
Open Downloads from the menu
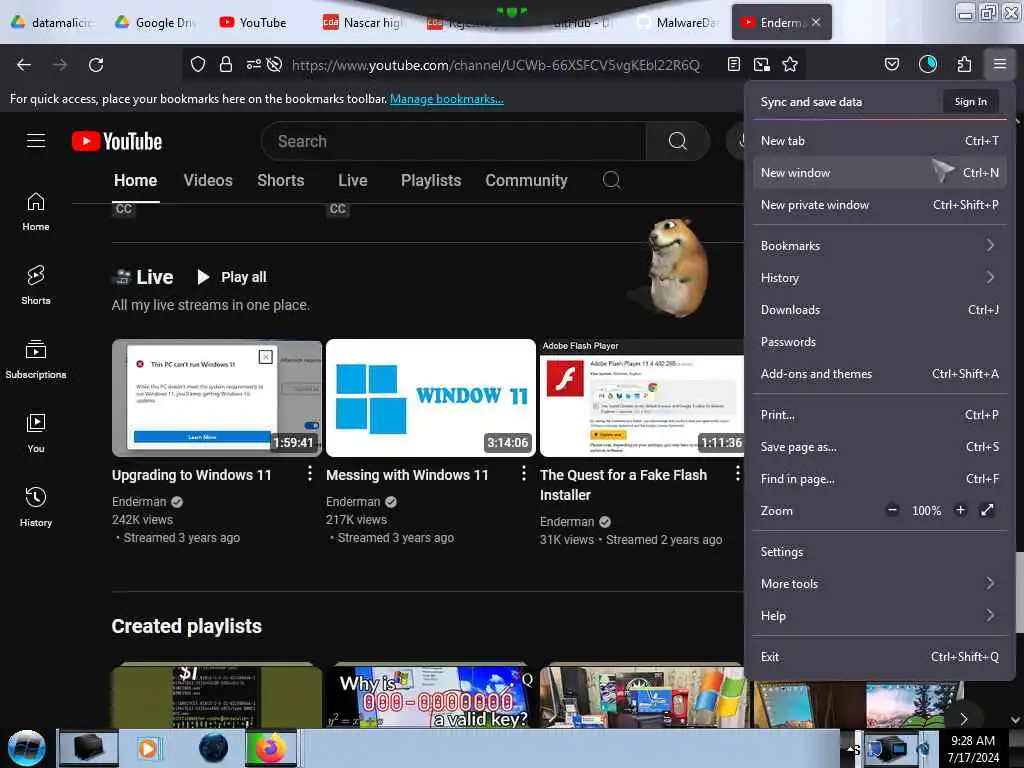879,310
